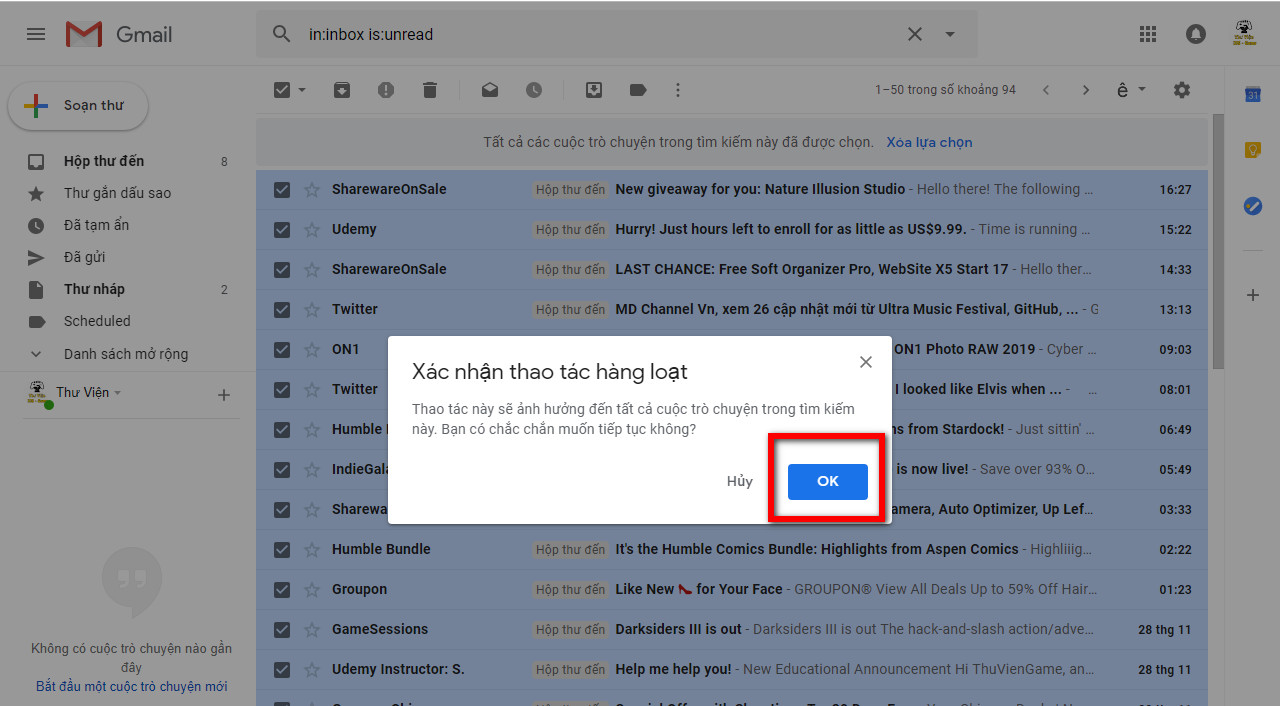Click the report spam icon
Image resolution: width=1280 pixels, height=706 pixels.
pos(385,89)
